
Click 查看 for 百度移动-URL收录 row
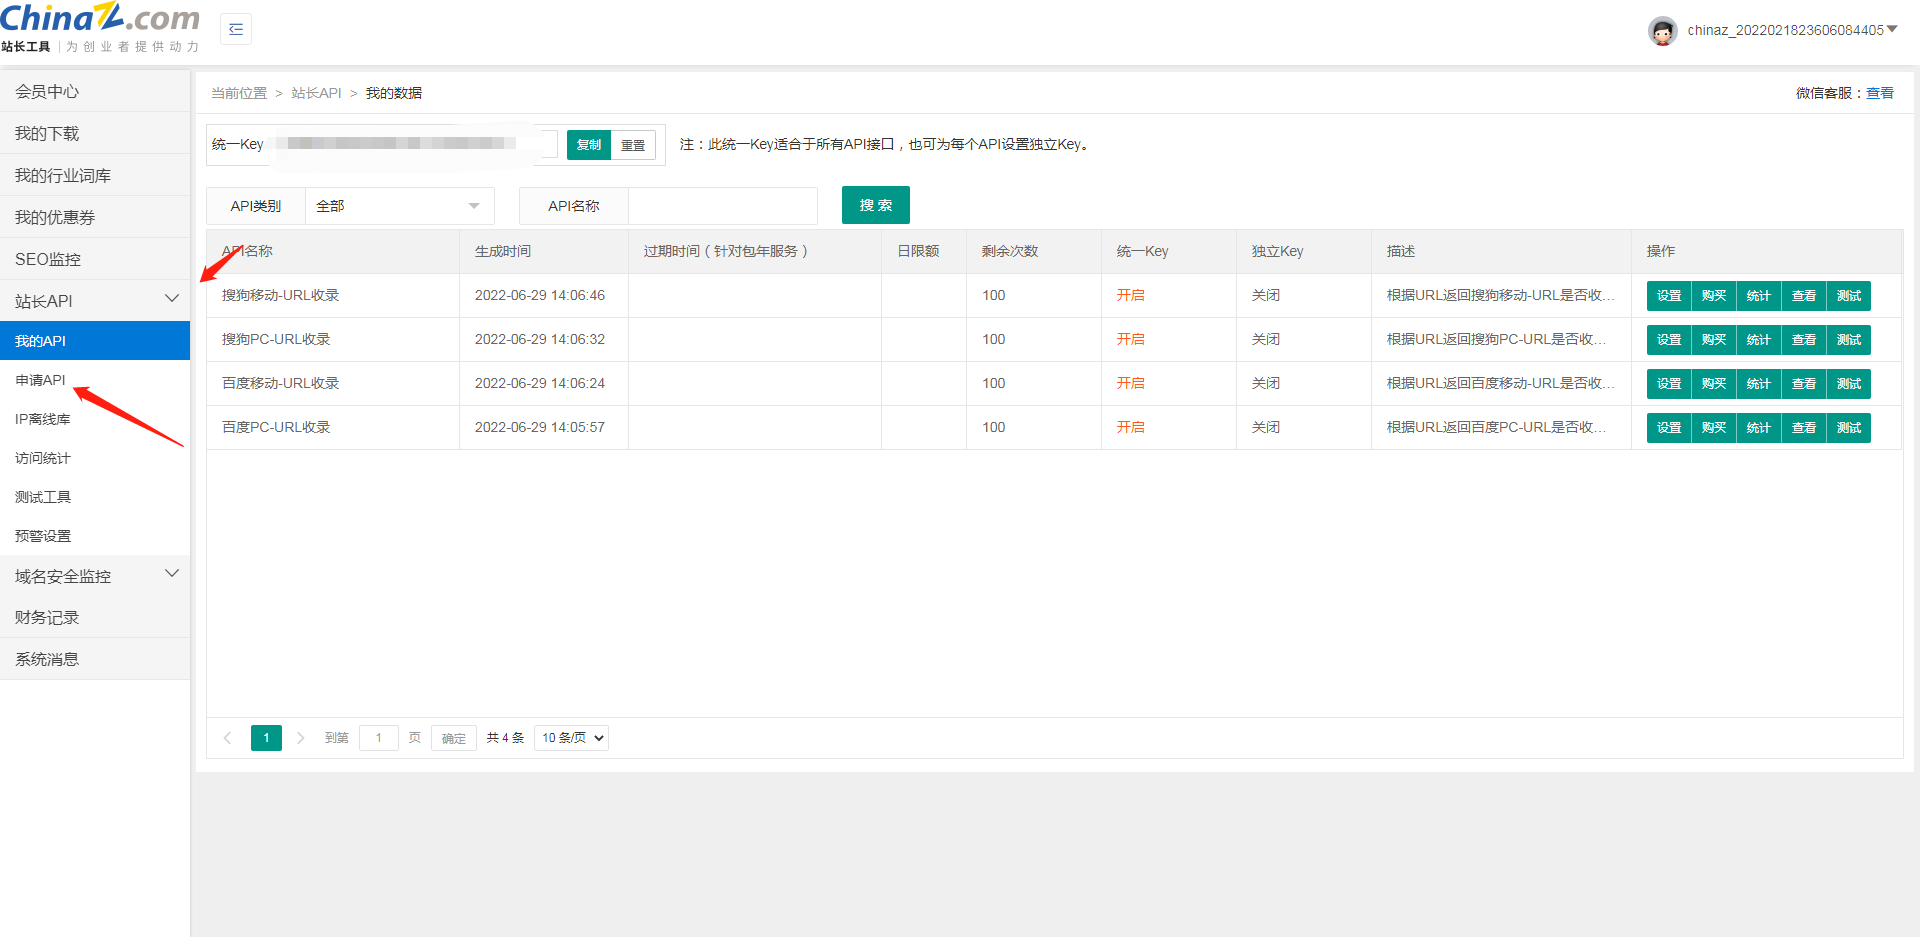click(x=1804, y=384)
